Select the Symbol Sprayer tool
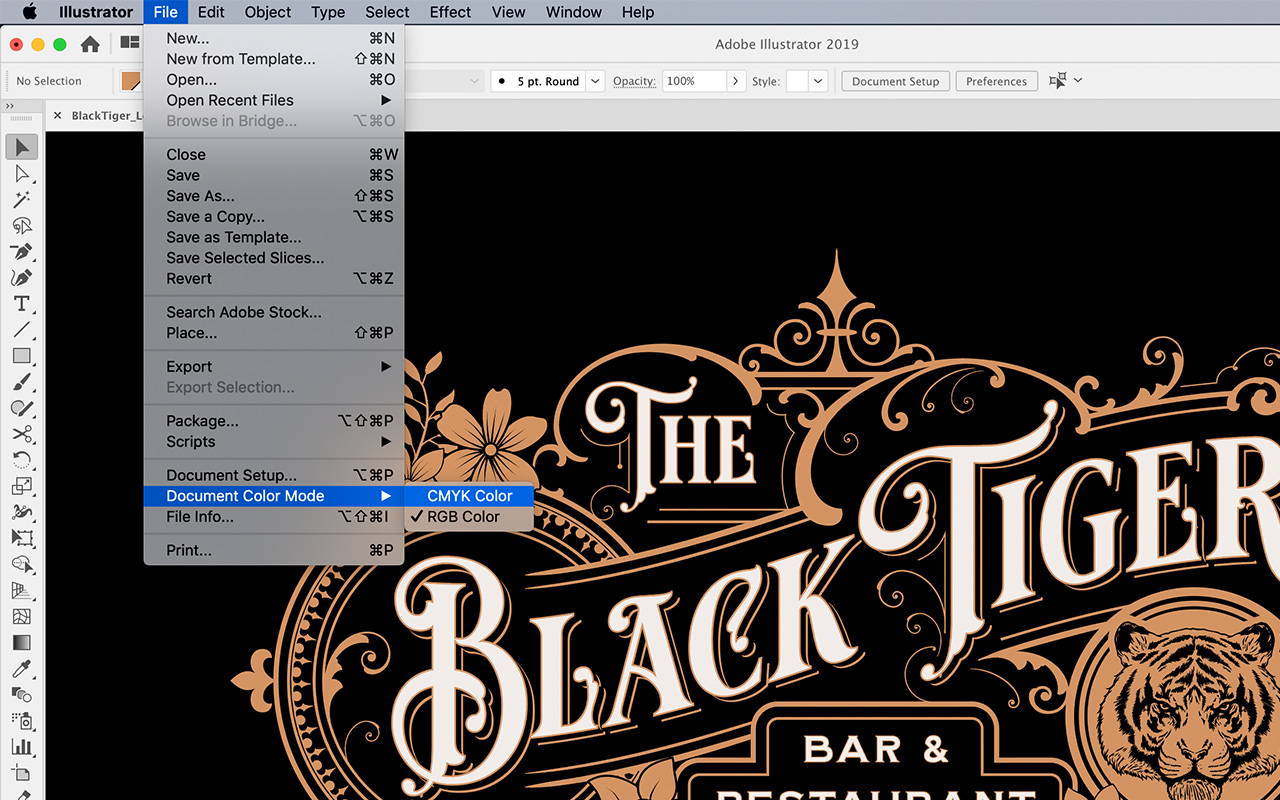Viewport: 1280px width, 800px height. 22,720
